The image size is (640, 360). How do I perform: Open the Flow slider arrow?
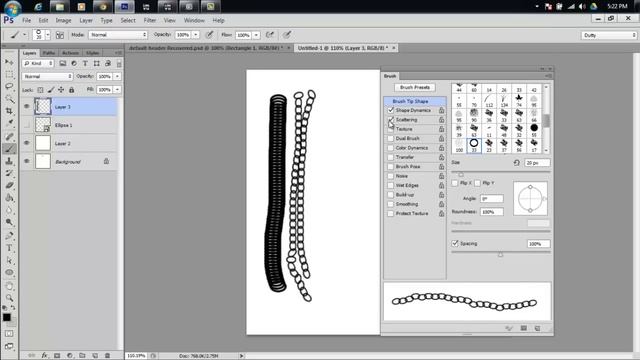point(256,35)
